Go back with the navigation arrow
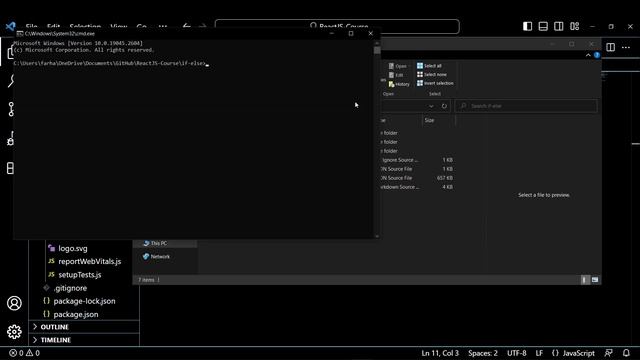This screenshot has width=640, height=360. [x=187, y=27]
